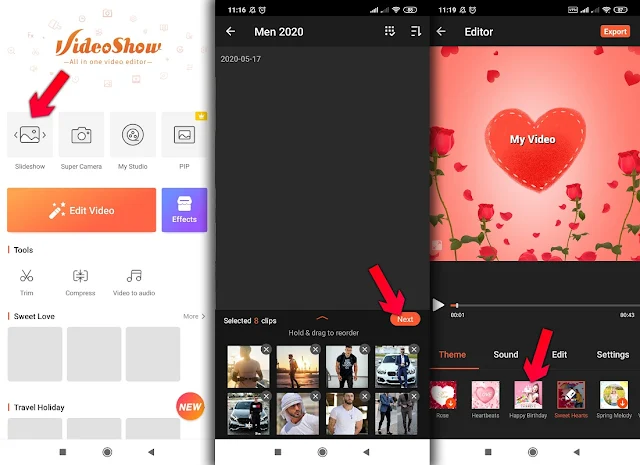Screen dimensions: 640x465
Task: Select the Compress tool
Action: pyautogui.click(x=80, y=282)
